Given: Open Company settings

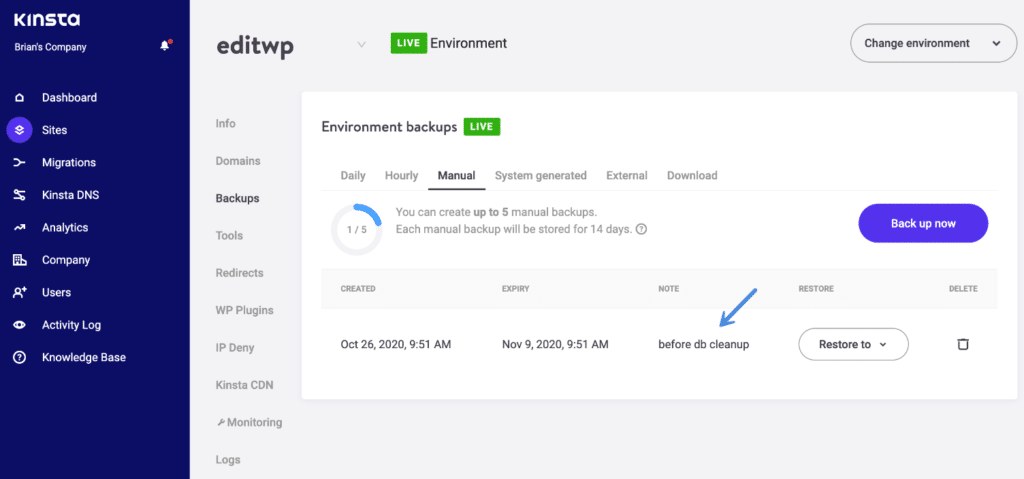Looking at the screenshot, I should coord(66,260).
